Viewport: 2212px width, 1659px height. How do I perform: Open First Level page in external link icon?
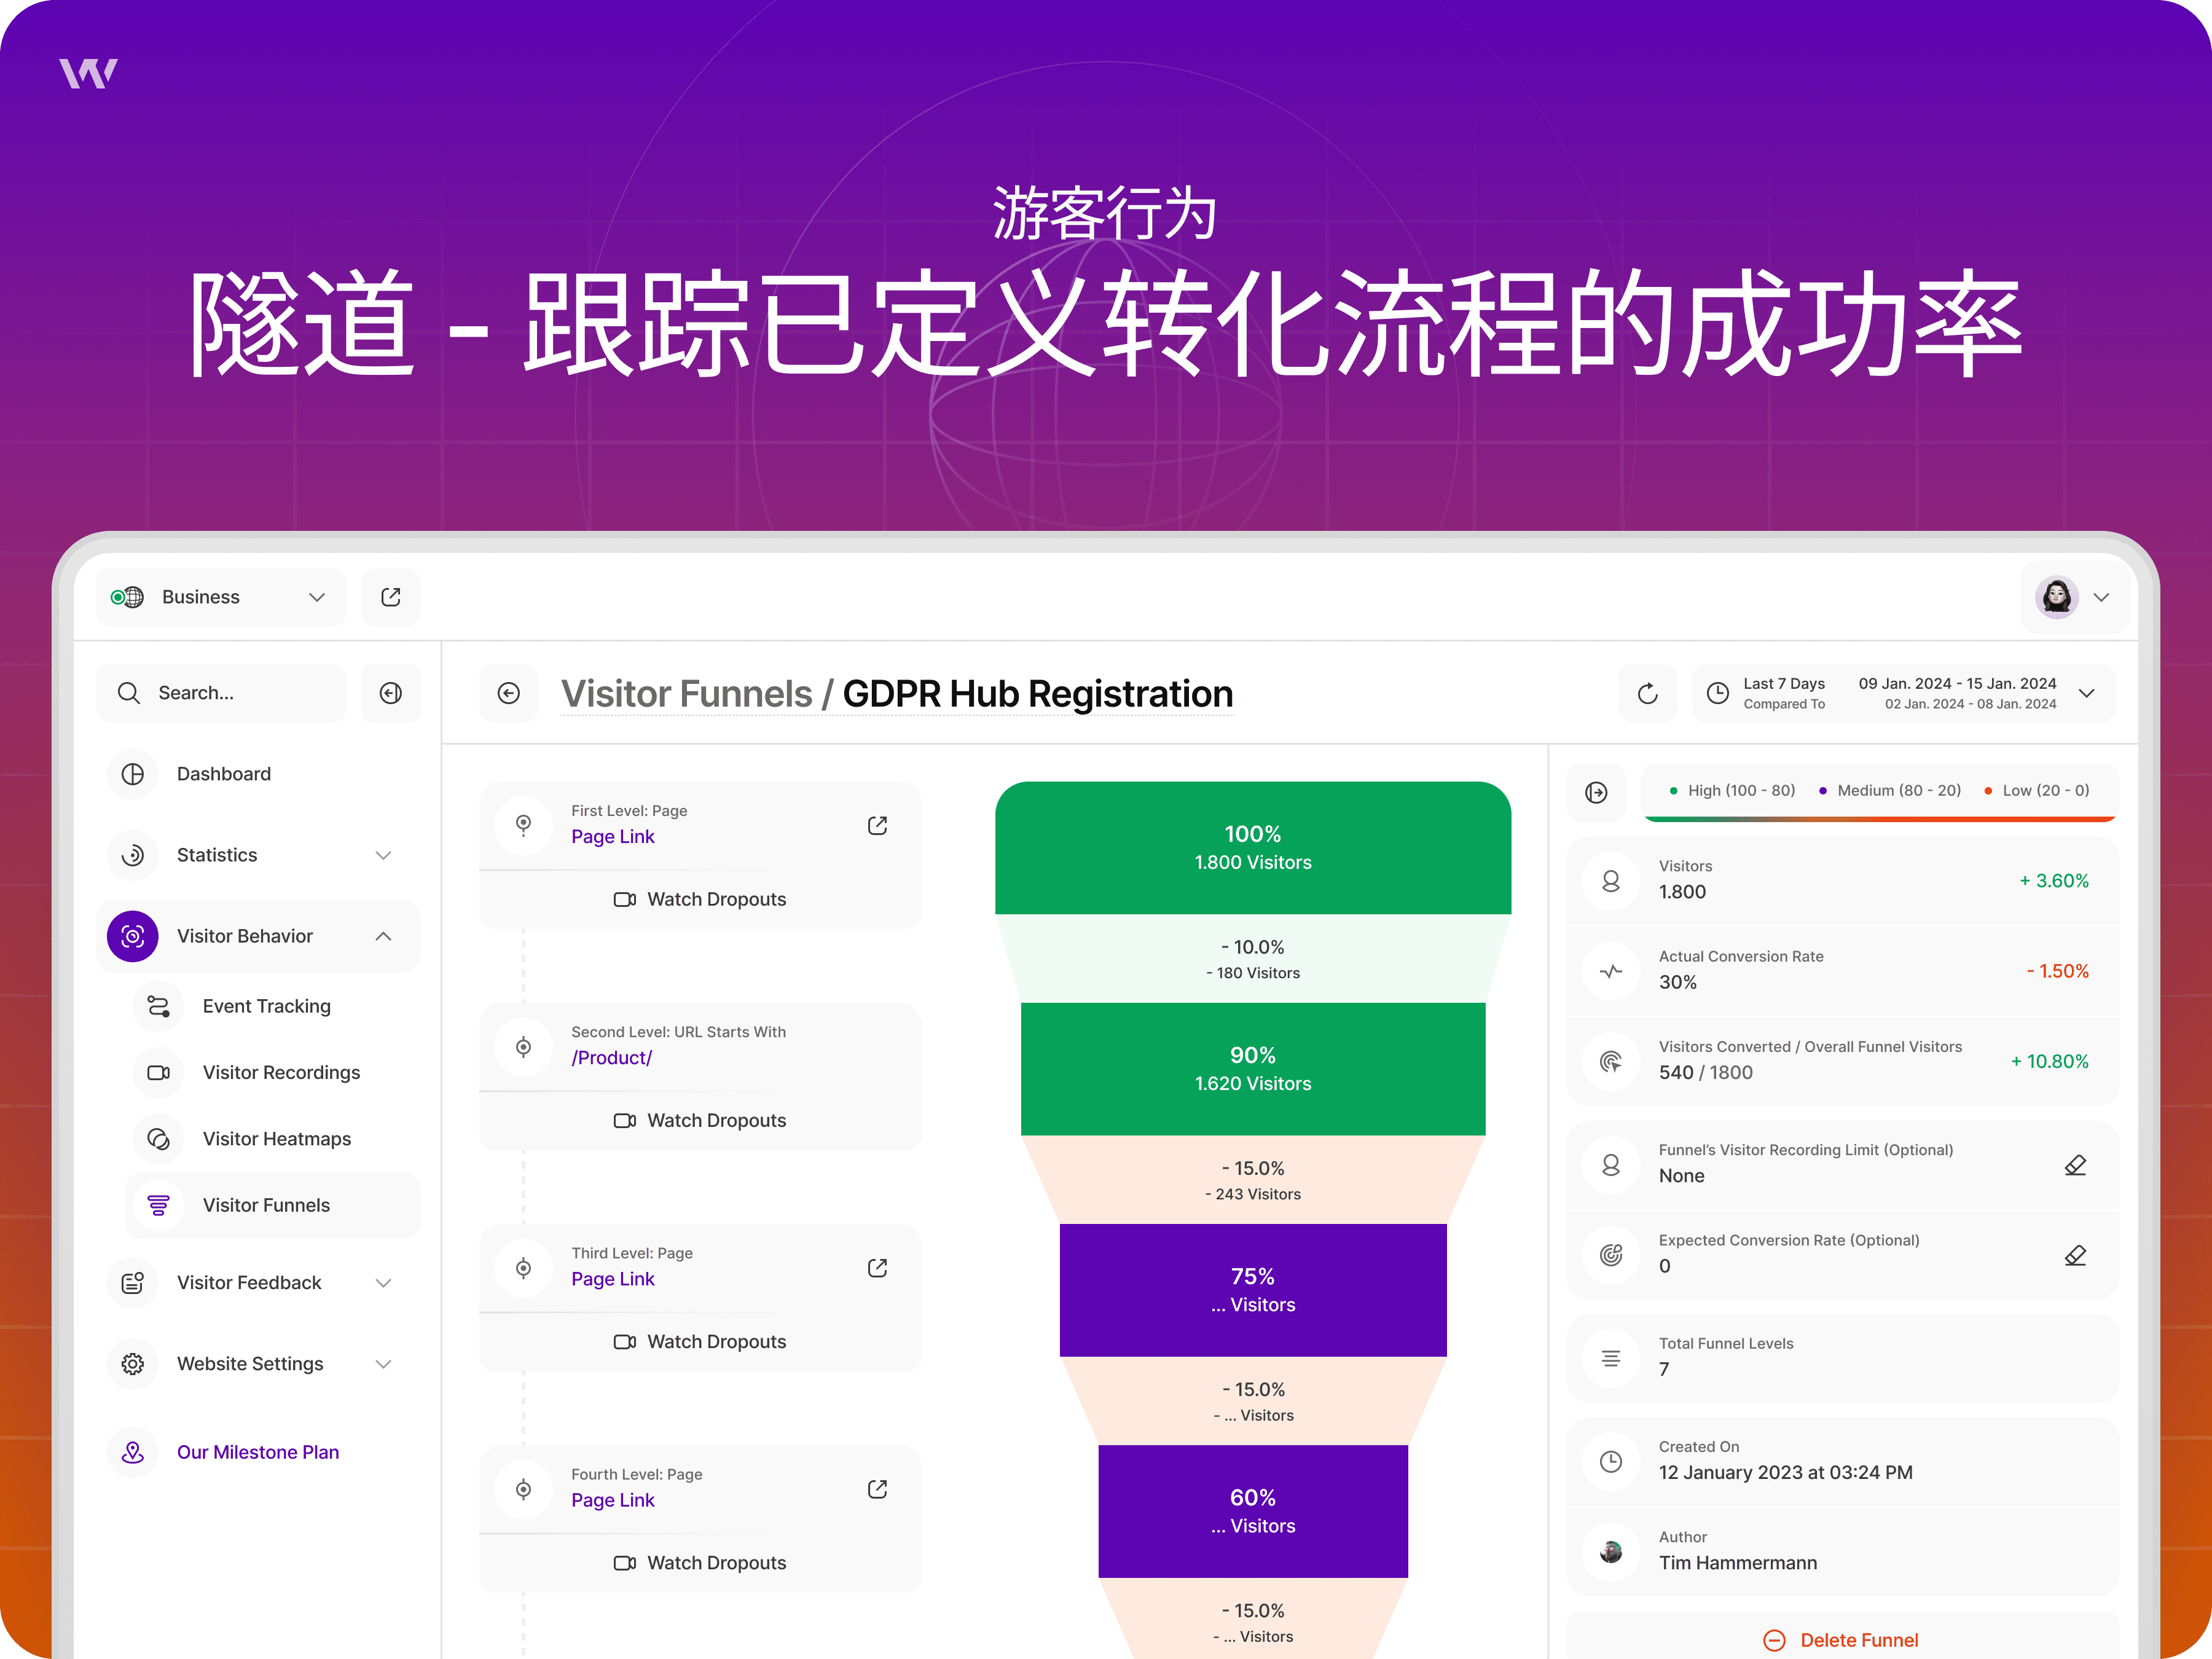[877, 826]
